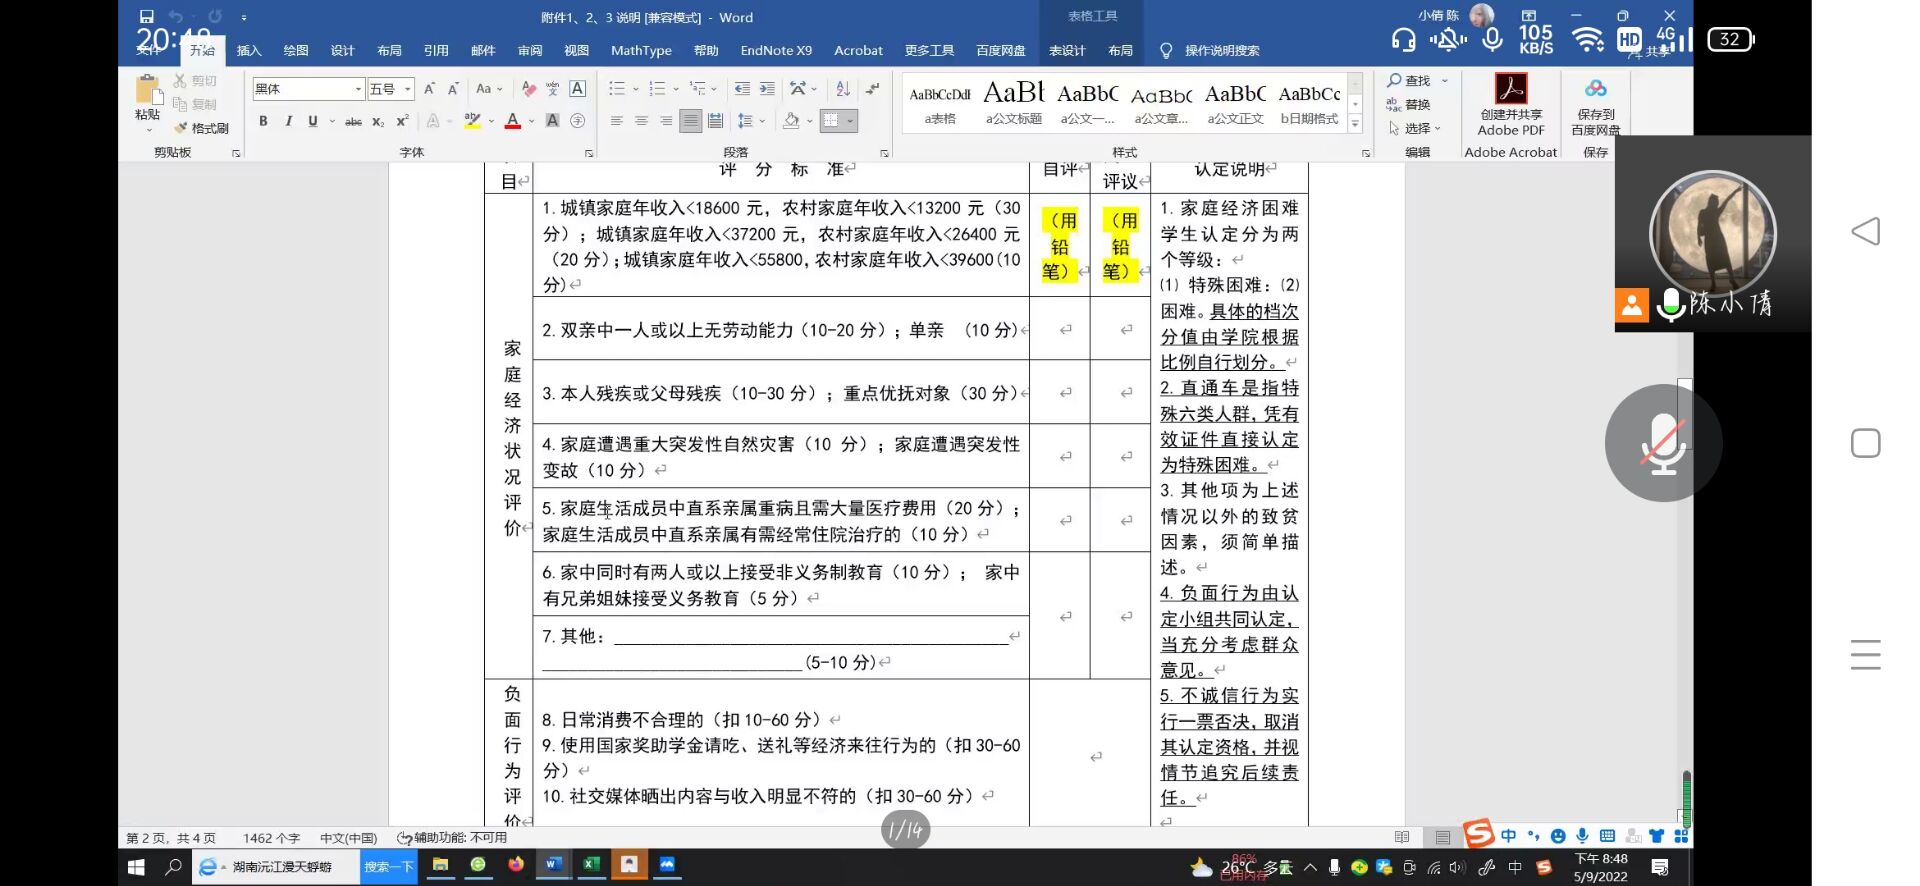
Task: Click the Sort button in Paragraph group
Action: pyautogui.click(x=843, y=89)
